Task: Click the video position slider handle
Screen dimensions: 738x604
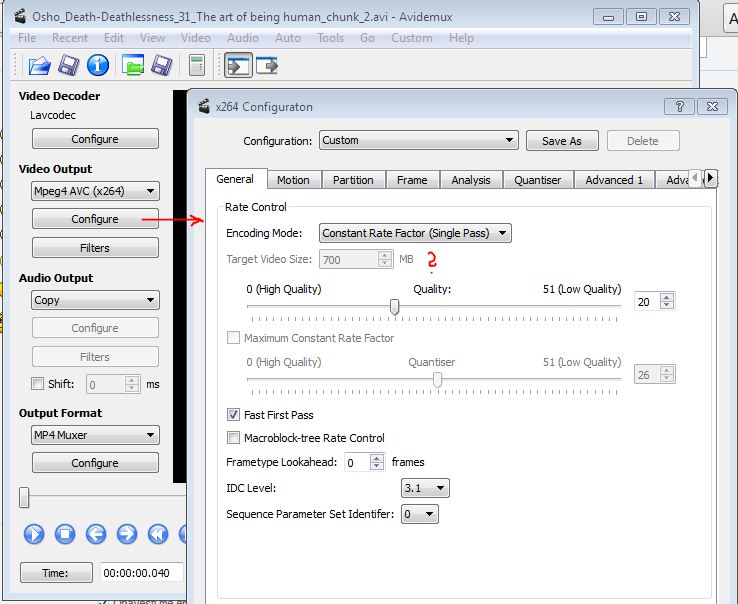Action: click(x=24, y=498)
